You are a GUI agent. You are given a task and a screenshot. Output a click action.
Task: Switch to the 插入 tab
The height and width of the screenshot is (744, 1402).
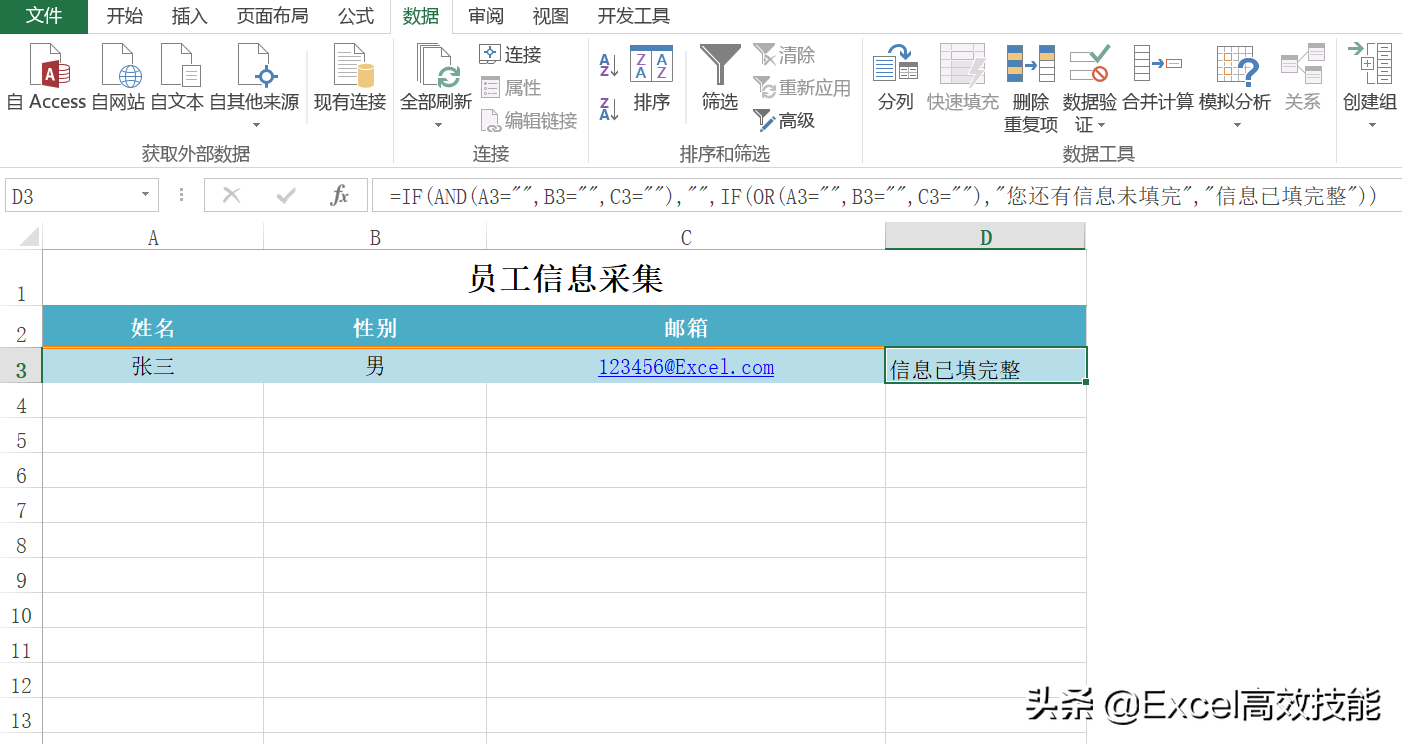click(190, 16)
